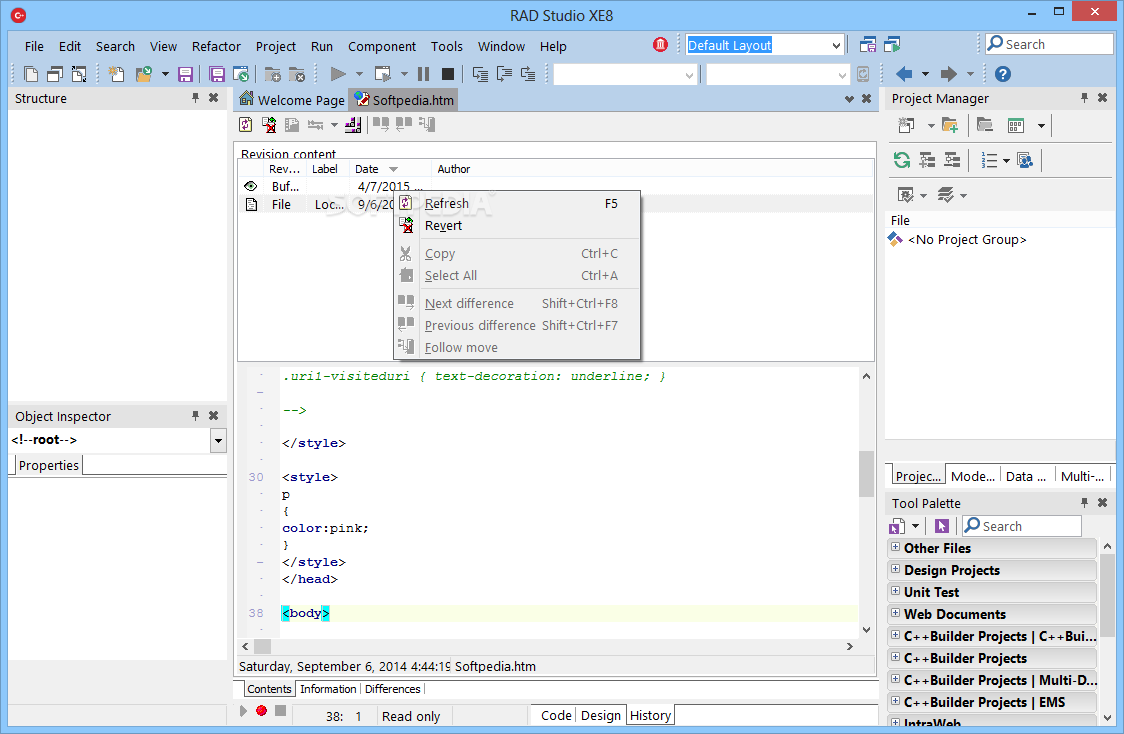Image resolution: width=1124 pixels, height=734 pixels.
Task: Open the Object Inspector root selector dropdown
Action: tap(219, 440)
